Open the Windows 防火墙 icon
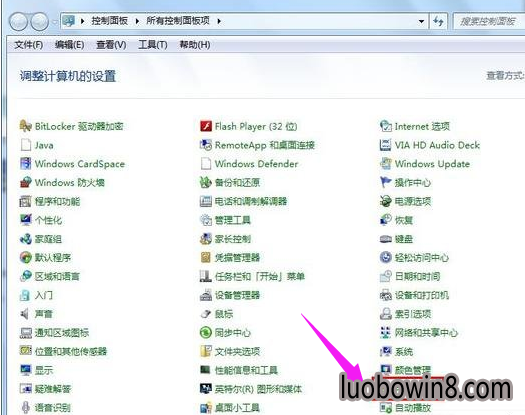The image size is (525, 415). coord(26,183)
